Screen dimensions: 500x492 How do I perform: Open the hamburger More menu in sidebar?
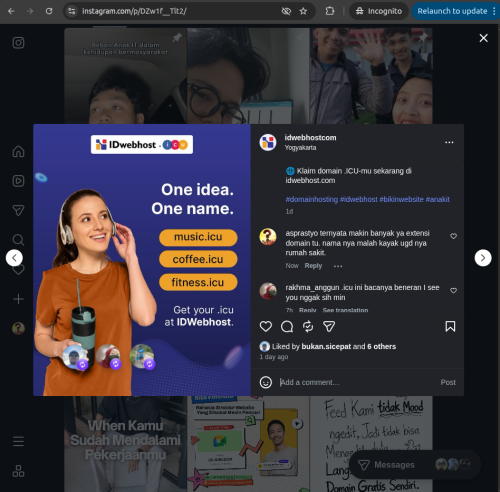coord(18,441)
